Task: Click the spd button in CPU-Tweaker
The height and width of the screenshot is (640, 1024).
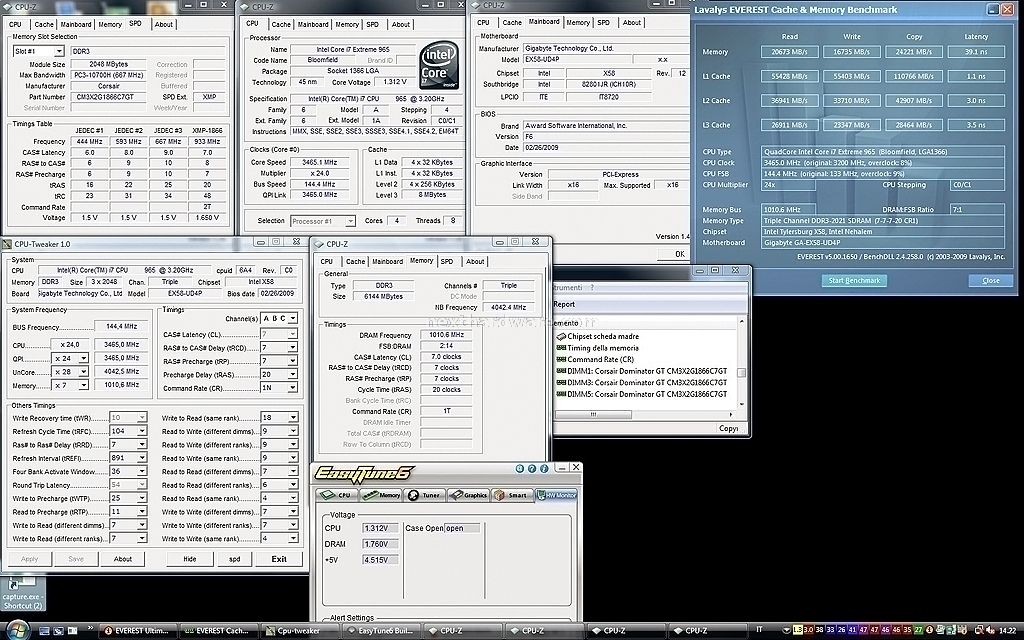Action: pyautogui.click(x=234, y=559)
